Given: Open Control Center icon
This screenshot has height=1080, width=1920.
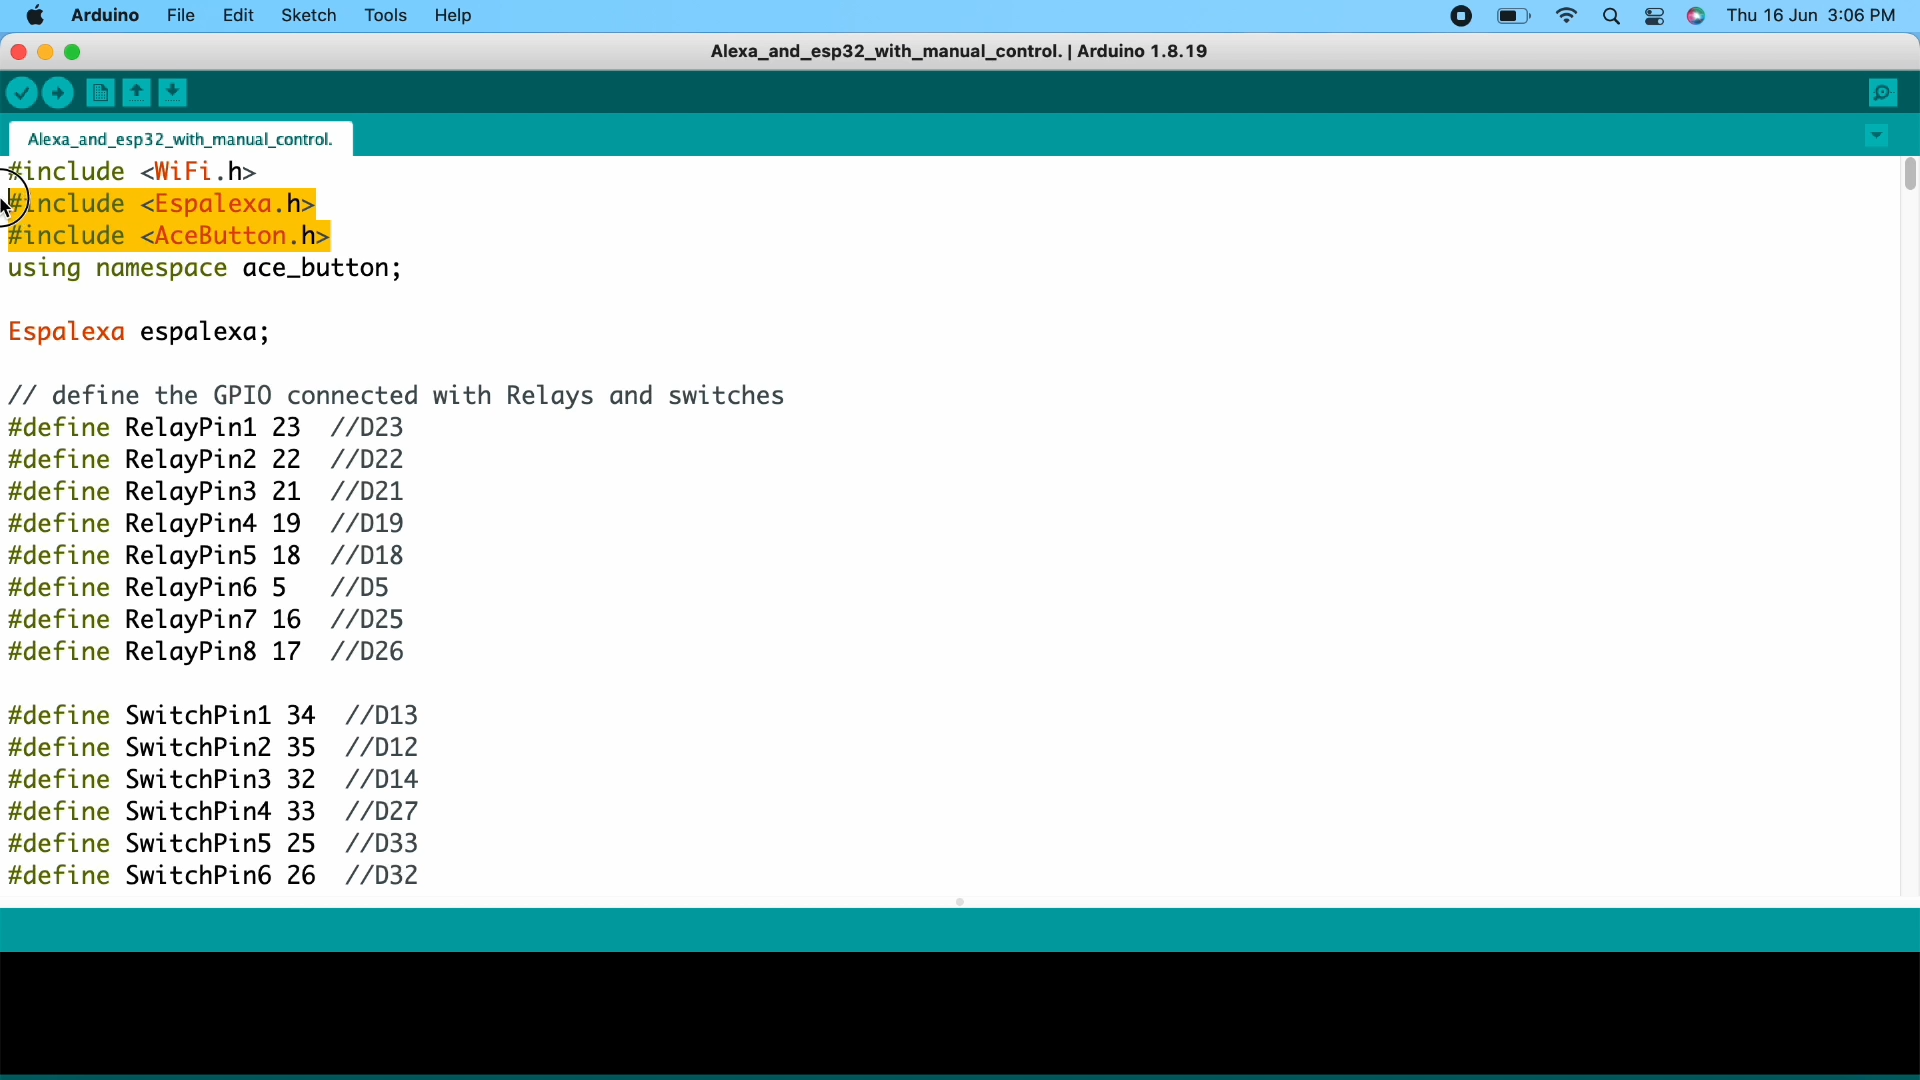Looking at the screenshot, I should [x=1656, y=17].
